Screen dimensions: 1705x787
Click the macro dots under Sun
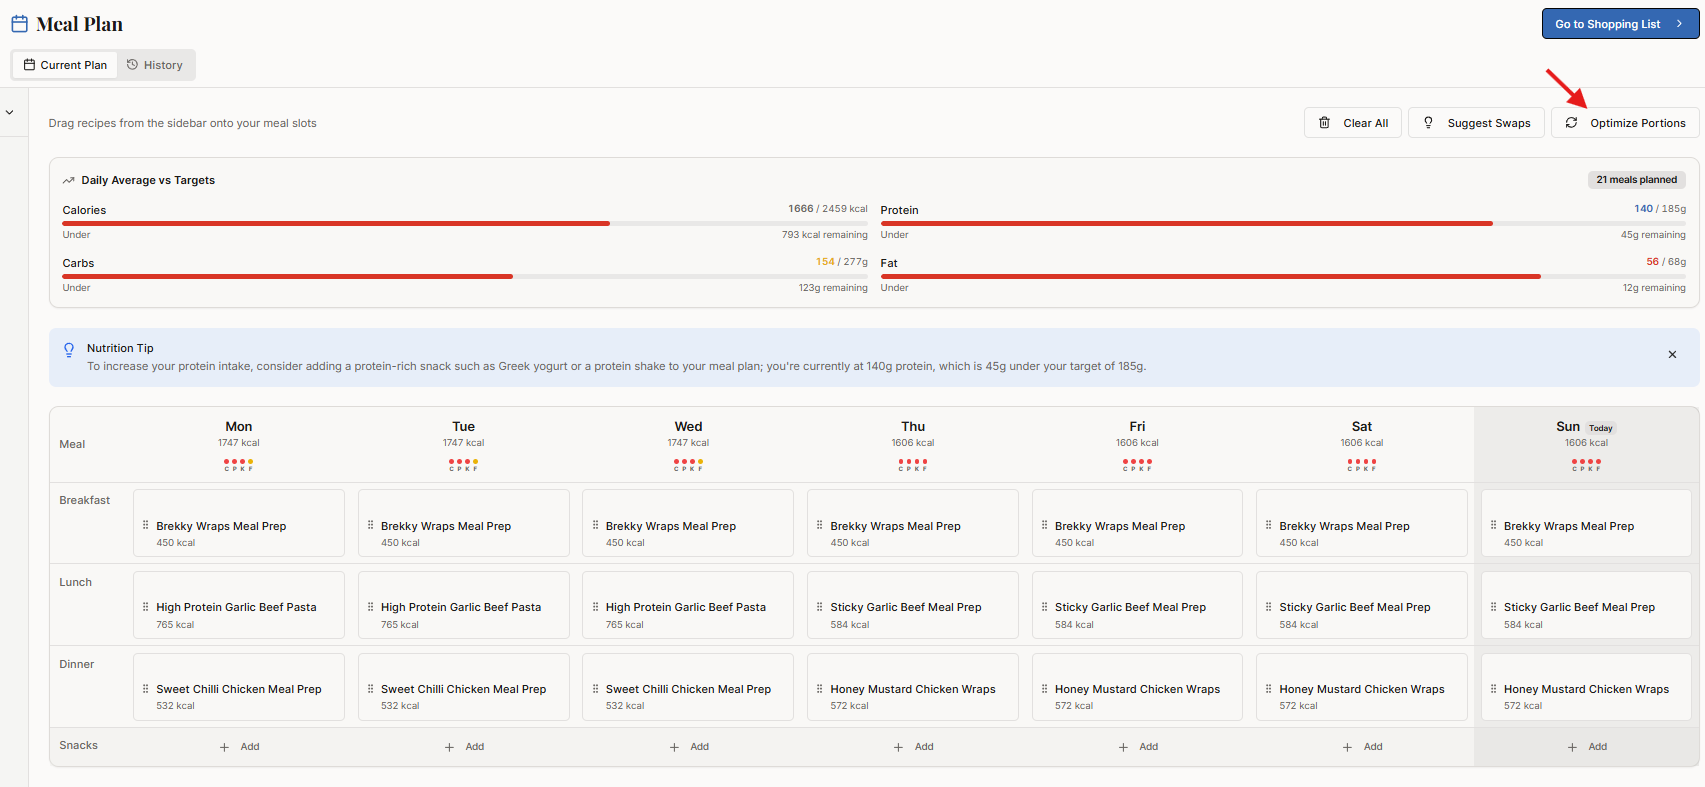click(x=1586, y=465)
